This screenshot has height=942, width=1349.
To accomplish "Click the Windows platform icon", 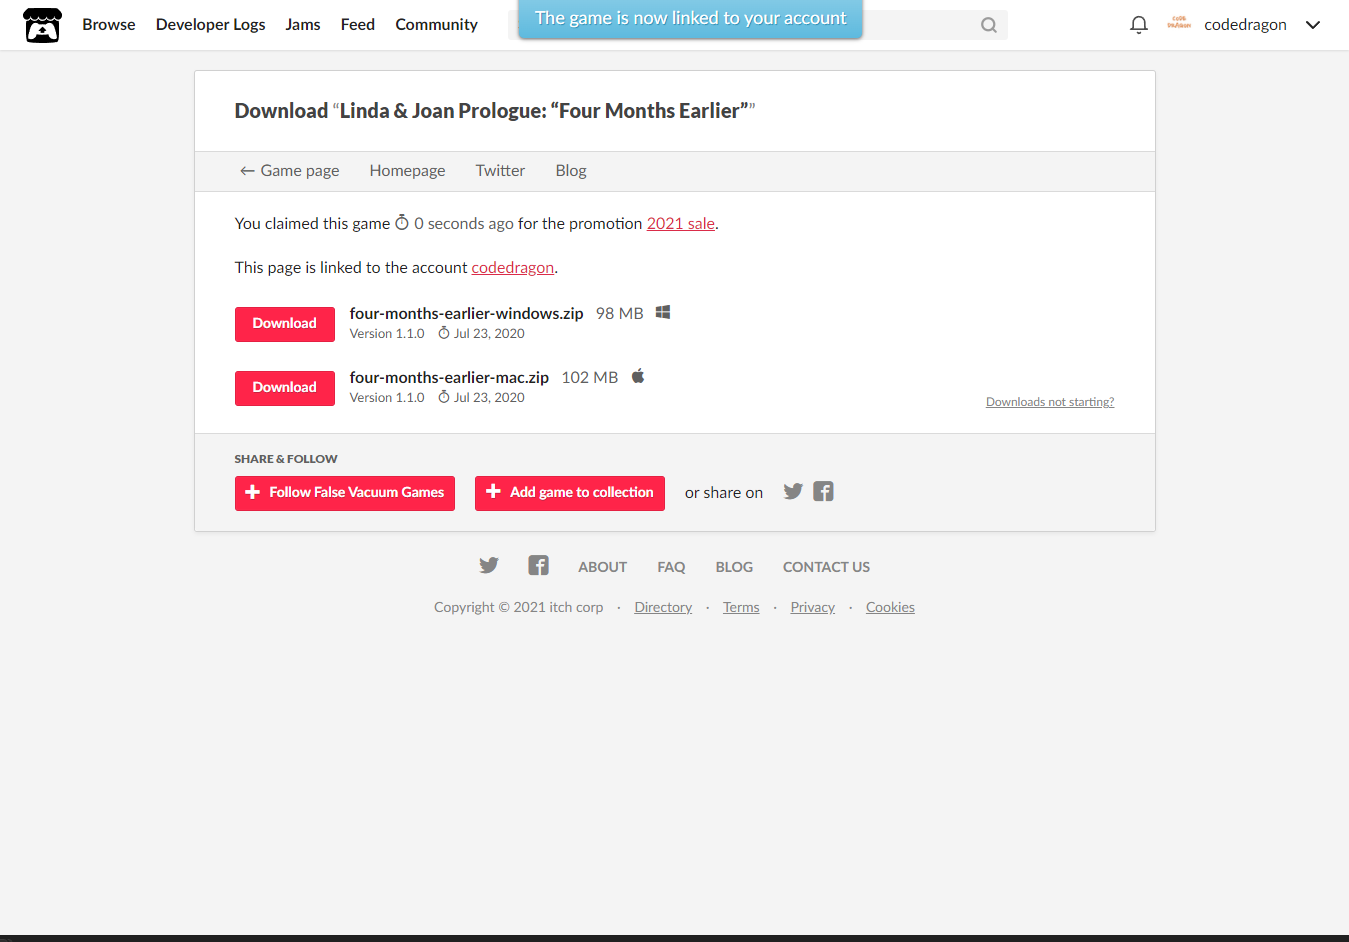I will (663, 313).
